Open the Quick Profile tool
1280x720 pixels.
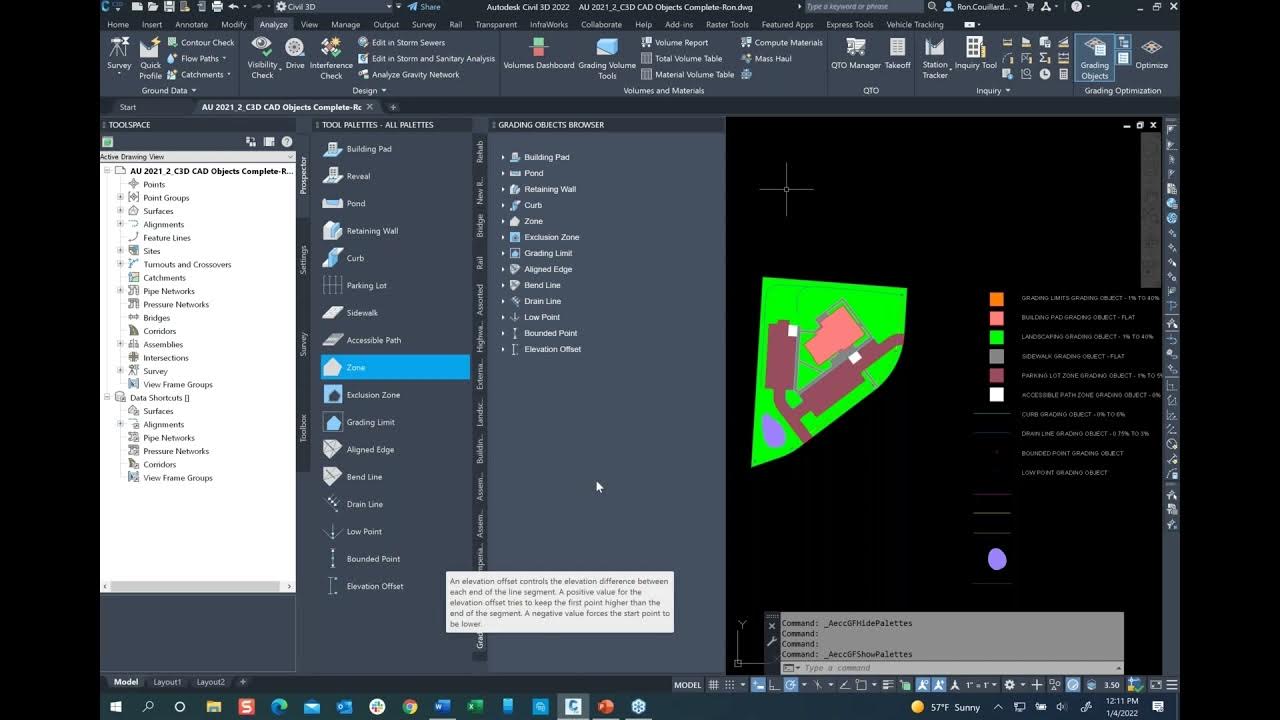point(150,58)
